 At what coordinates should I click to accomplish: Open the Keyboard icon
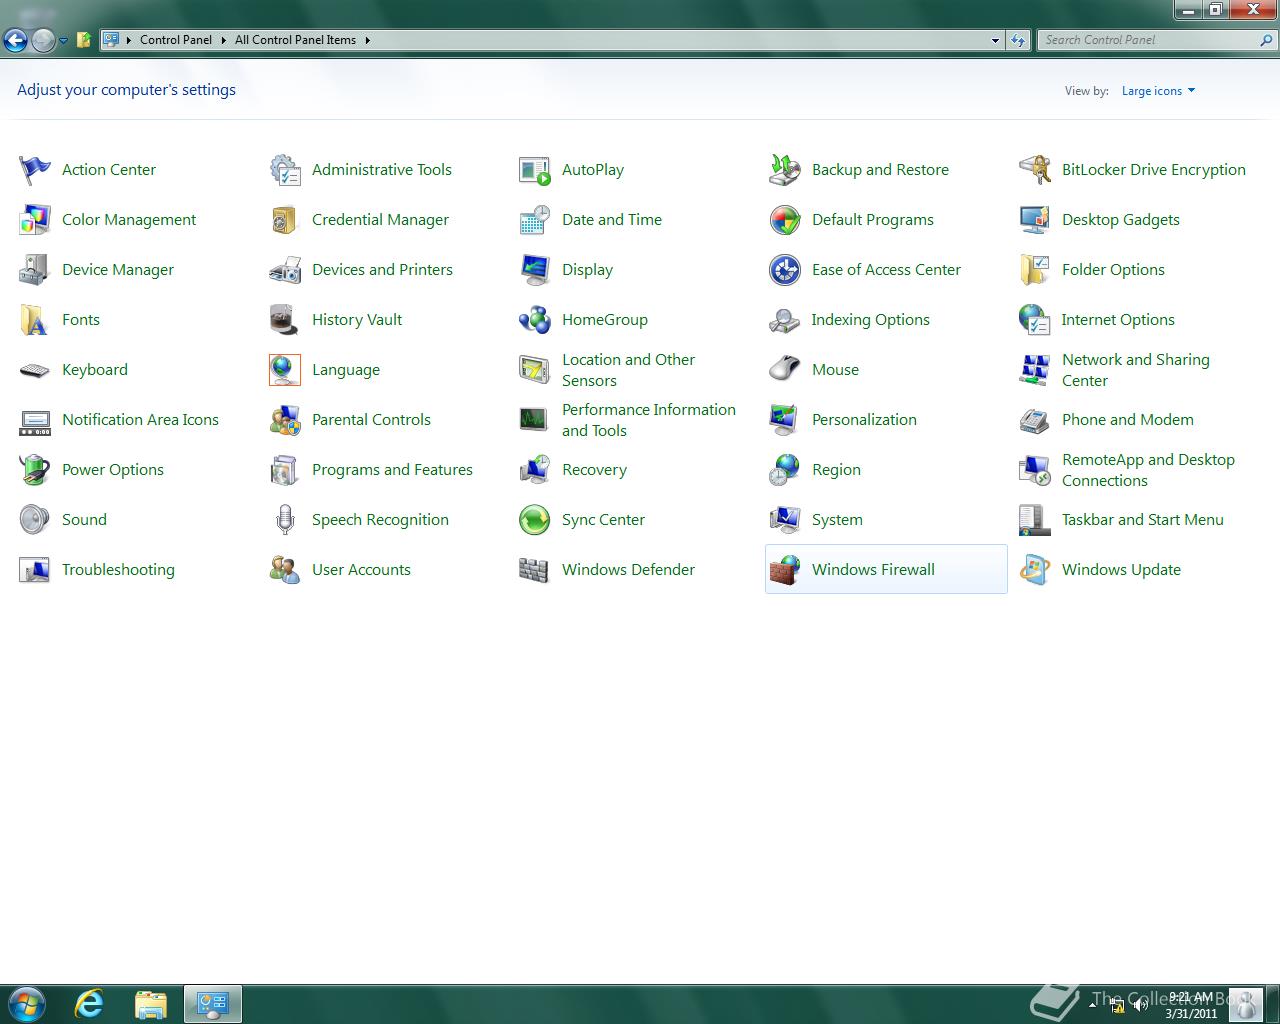click(x=35, y=370)
